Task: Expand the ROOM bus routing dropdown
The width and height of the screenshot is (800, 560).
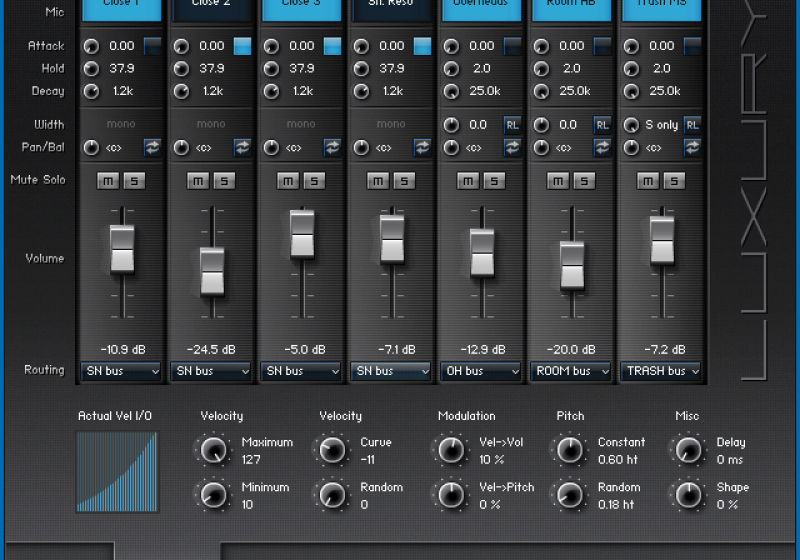Action: [x=571, y=371]
